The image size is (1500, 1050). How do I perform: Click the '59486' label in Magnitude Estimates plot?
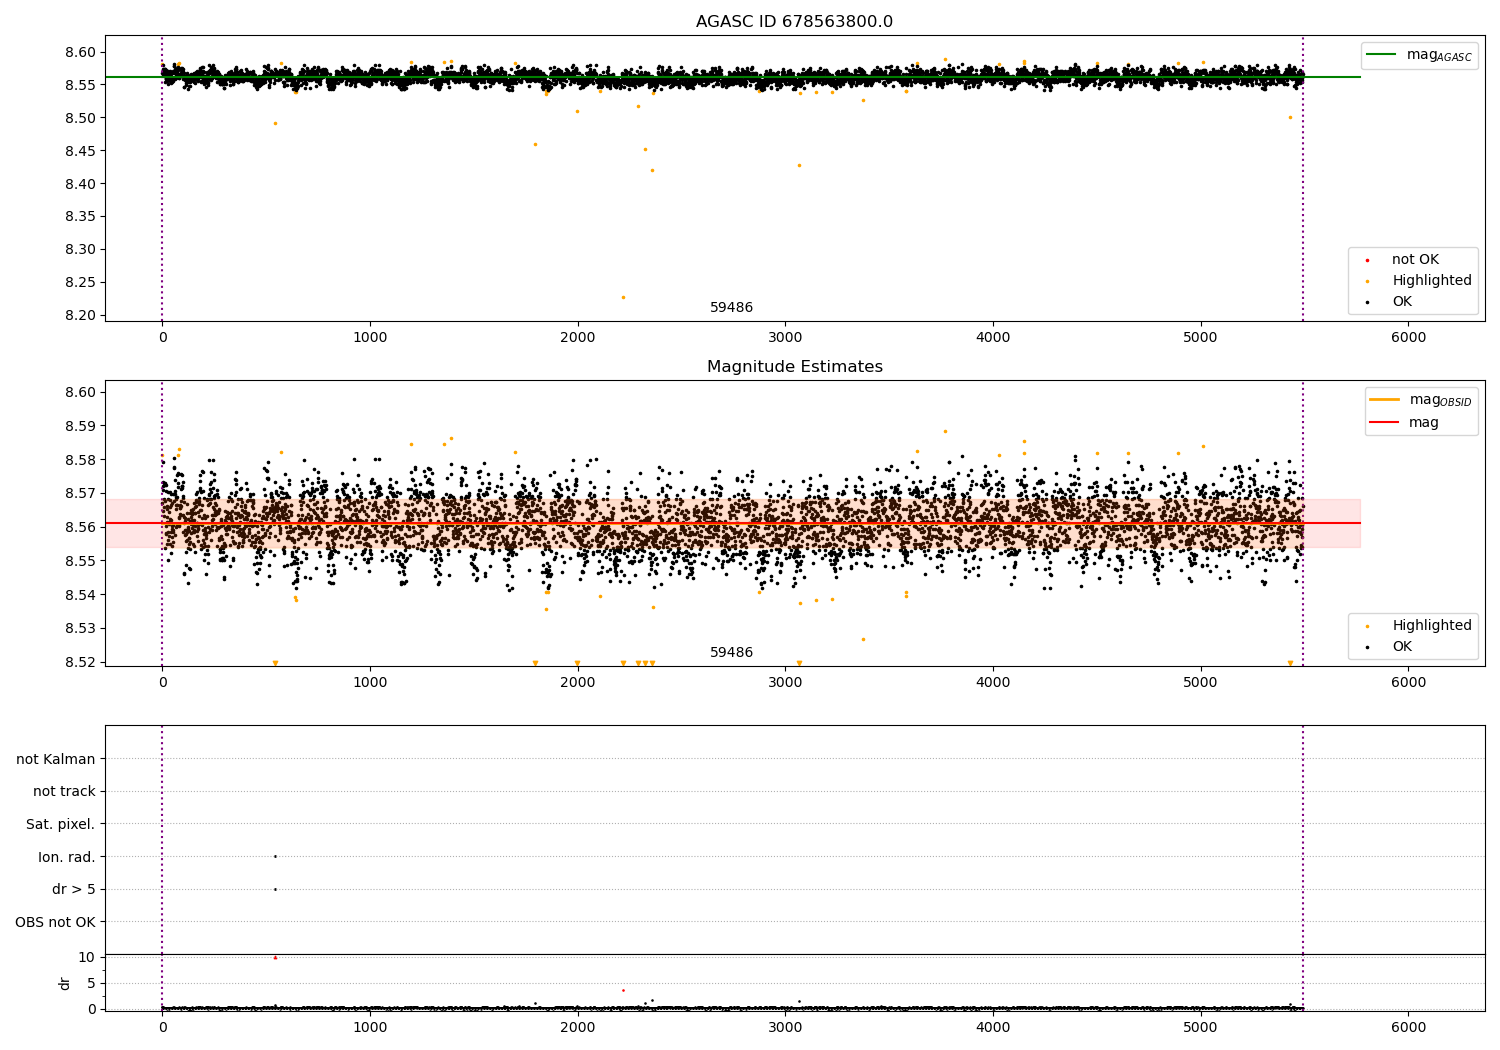pos(731,653)
